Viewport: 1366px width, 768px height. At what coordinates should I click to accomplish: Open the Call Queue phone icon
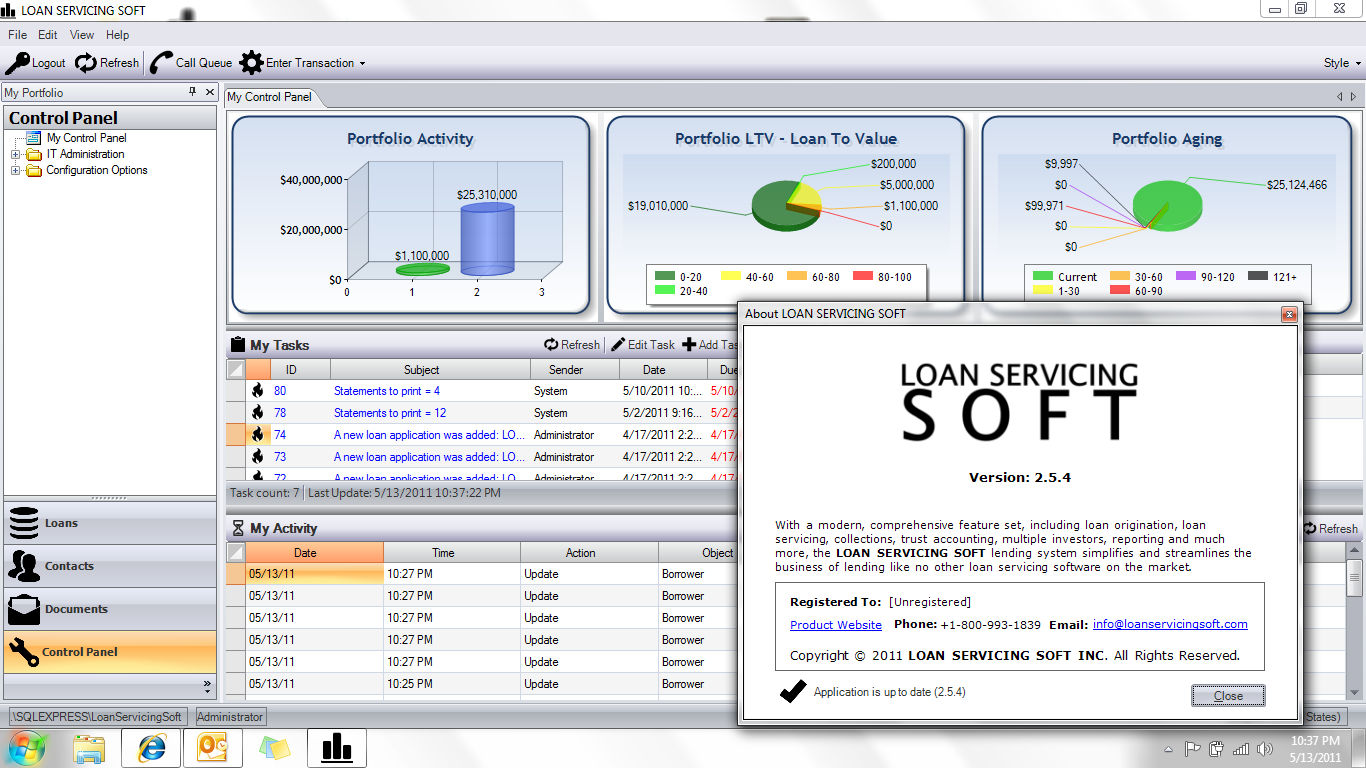pos(161,63)
